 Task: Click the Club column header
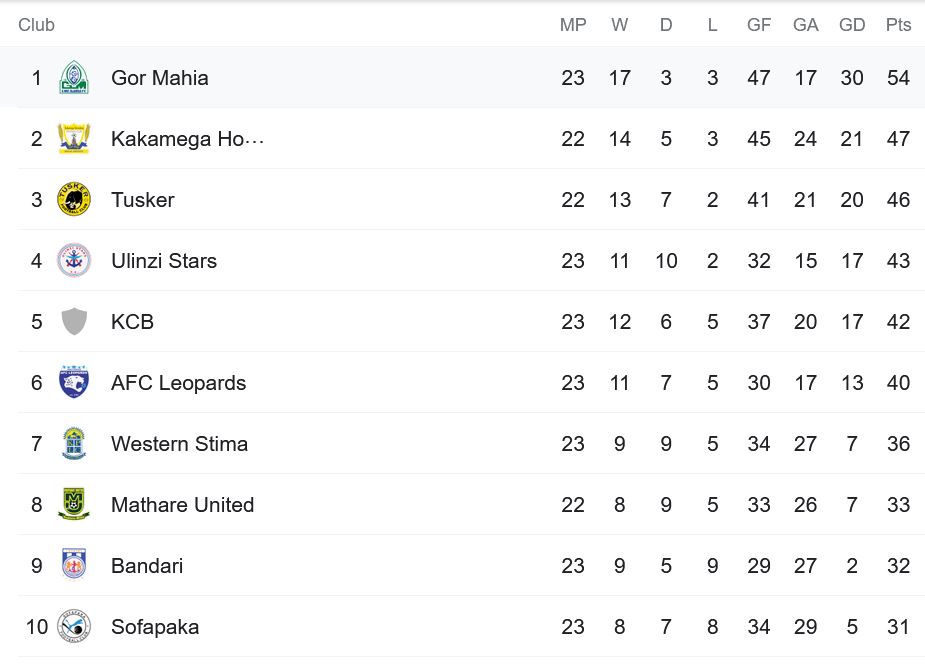(37, 25)
